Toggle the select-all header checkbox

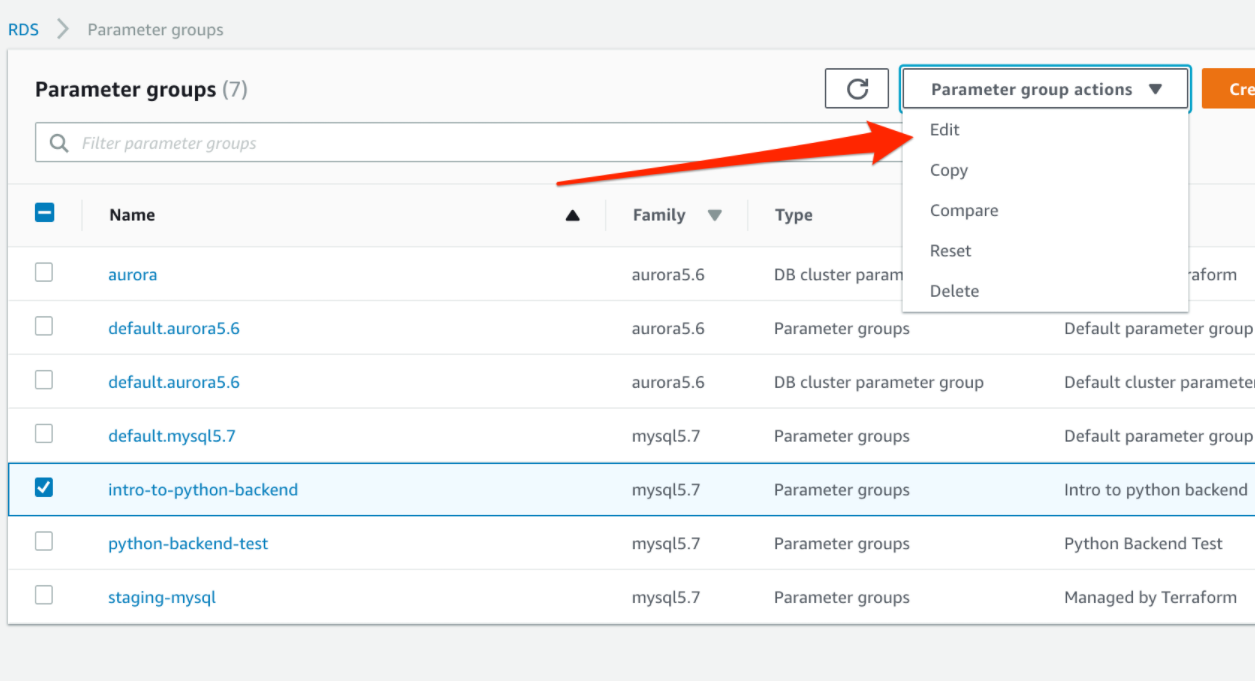[x=44, y=212]
